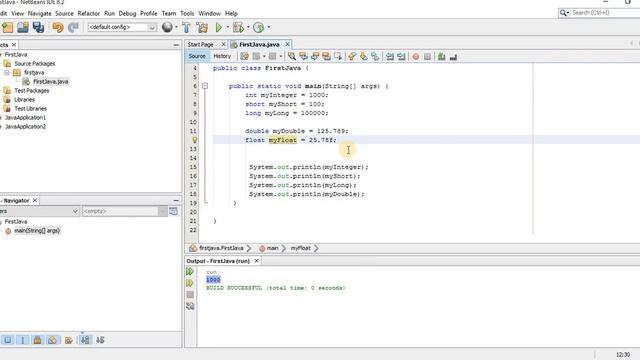Screen dimensions: 640x360
Task: Click the Open Project toolbar icon
Action: pos(23,27)
